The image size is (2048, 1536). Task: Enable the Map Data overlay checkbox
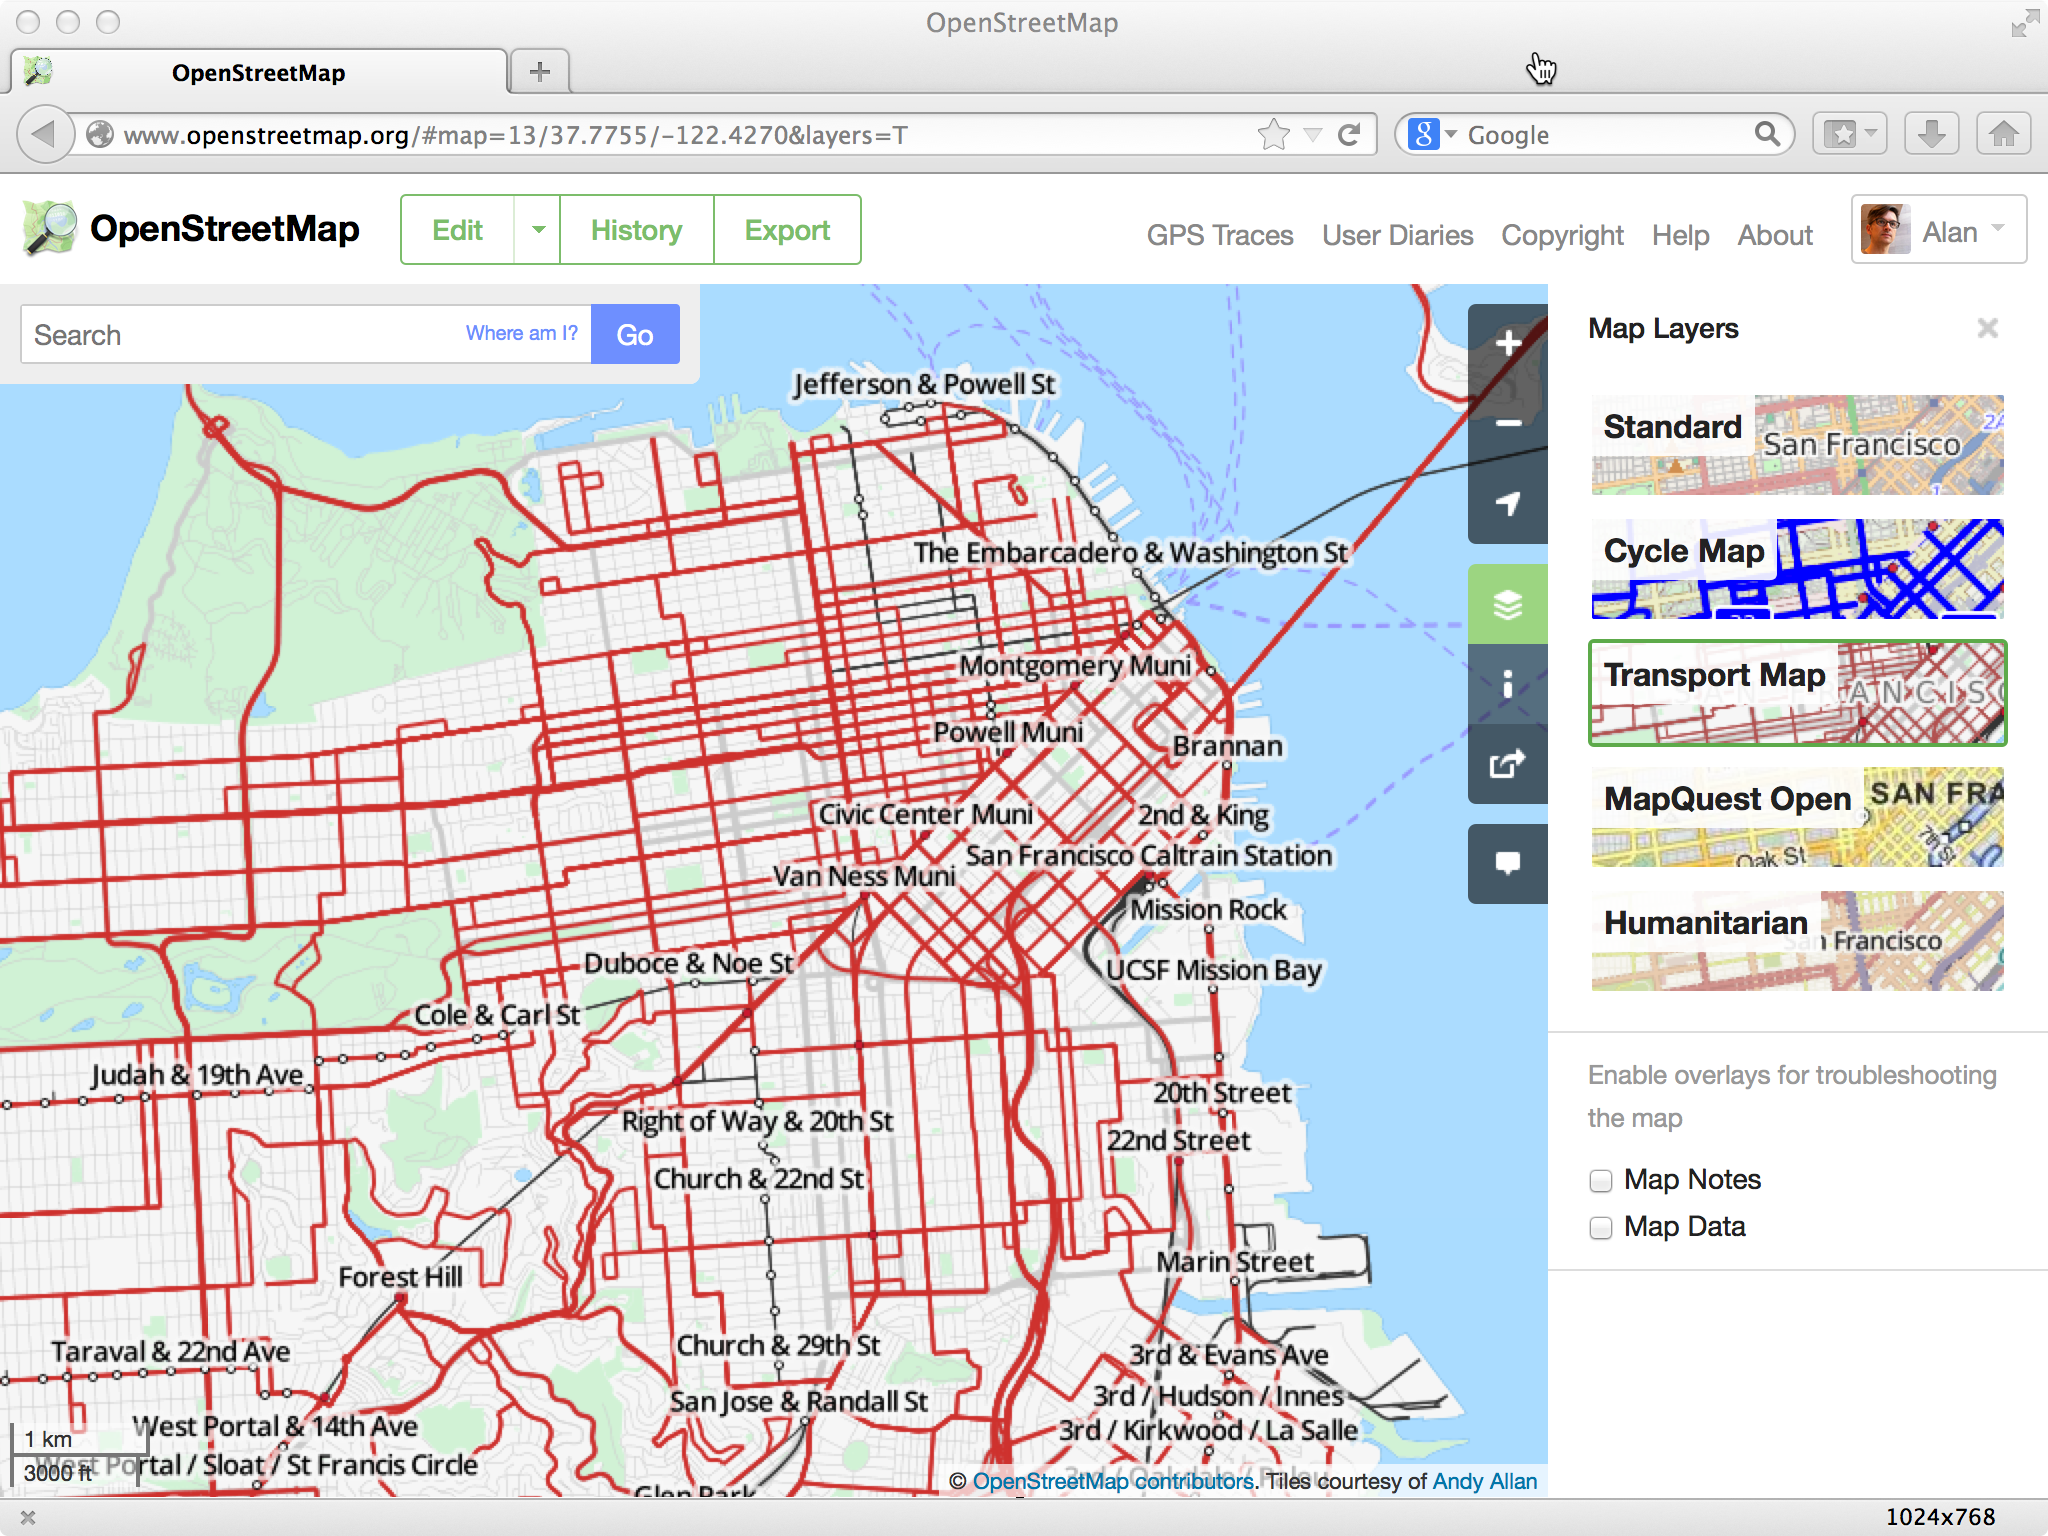click(x=1601, y=1228)
